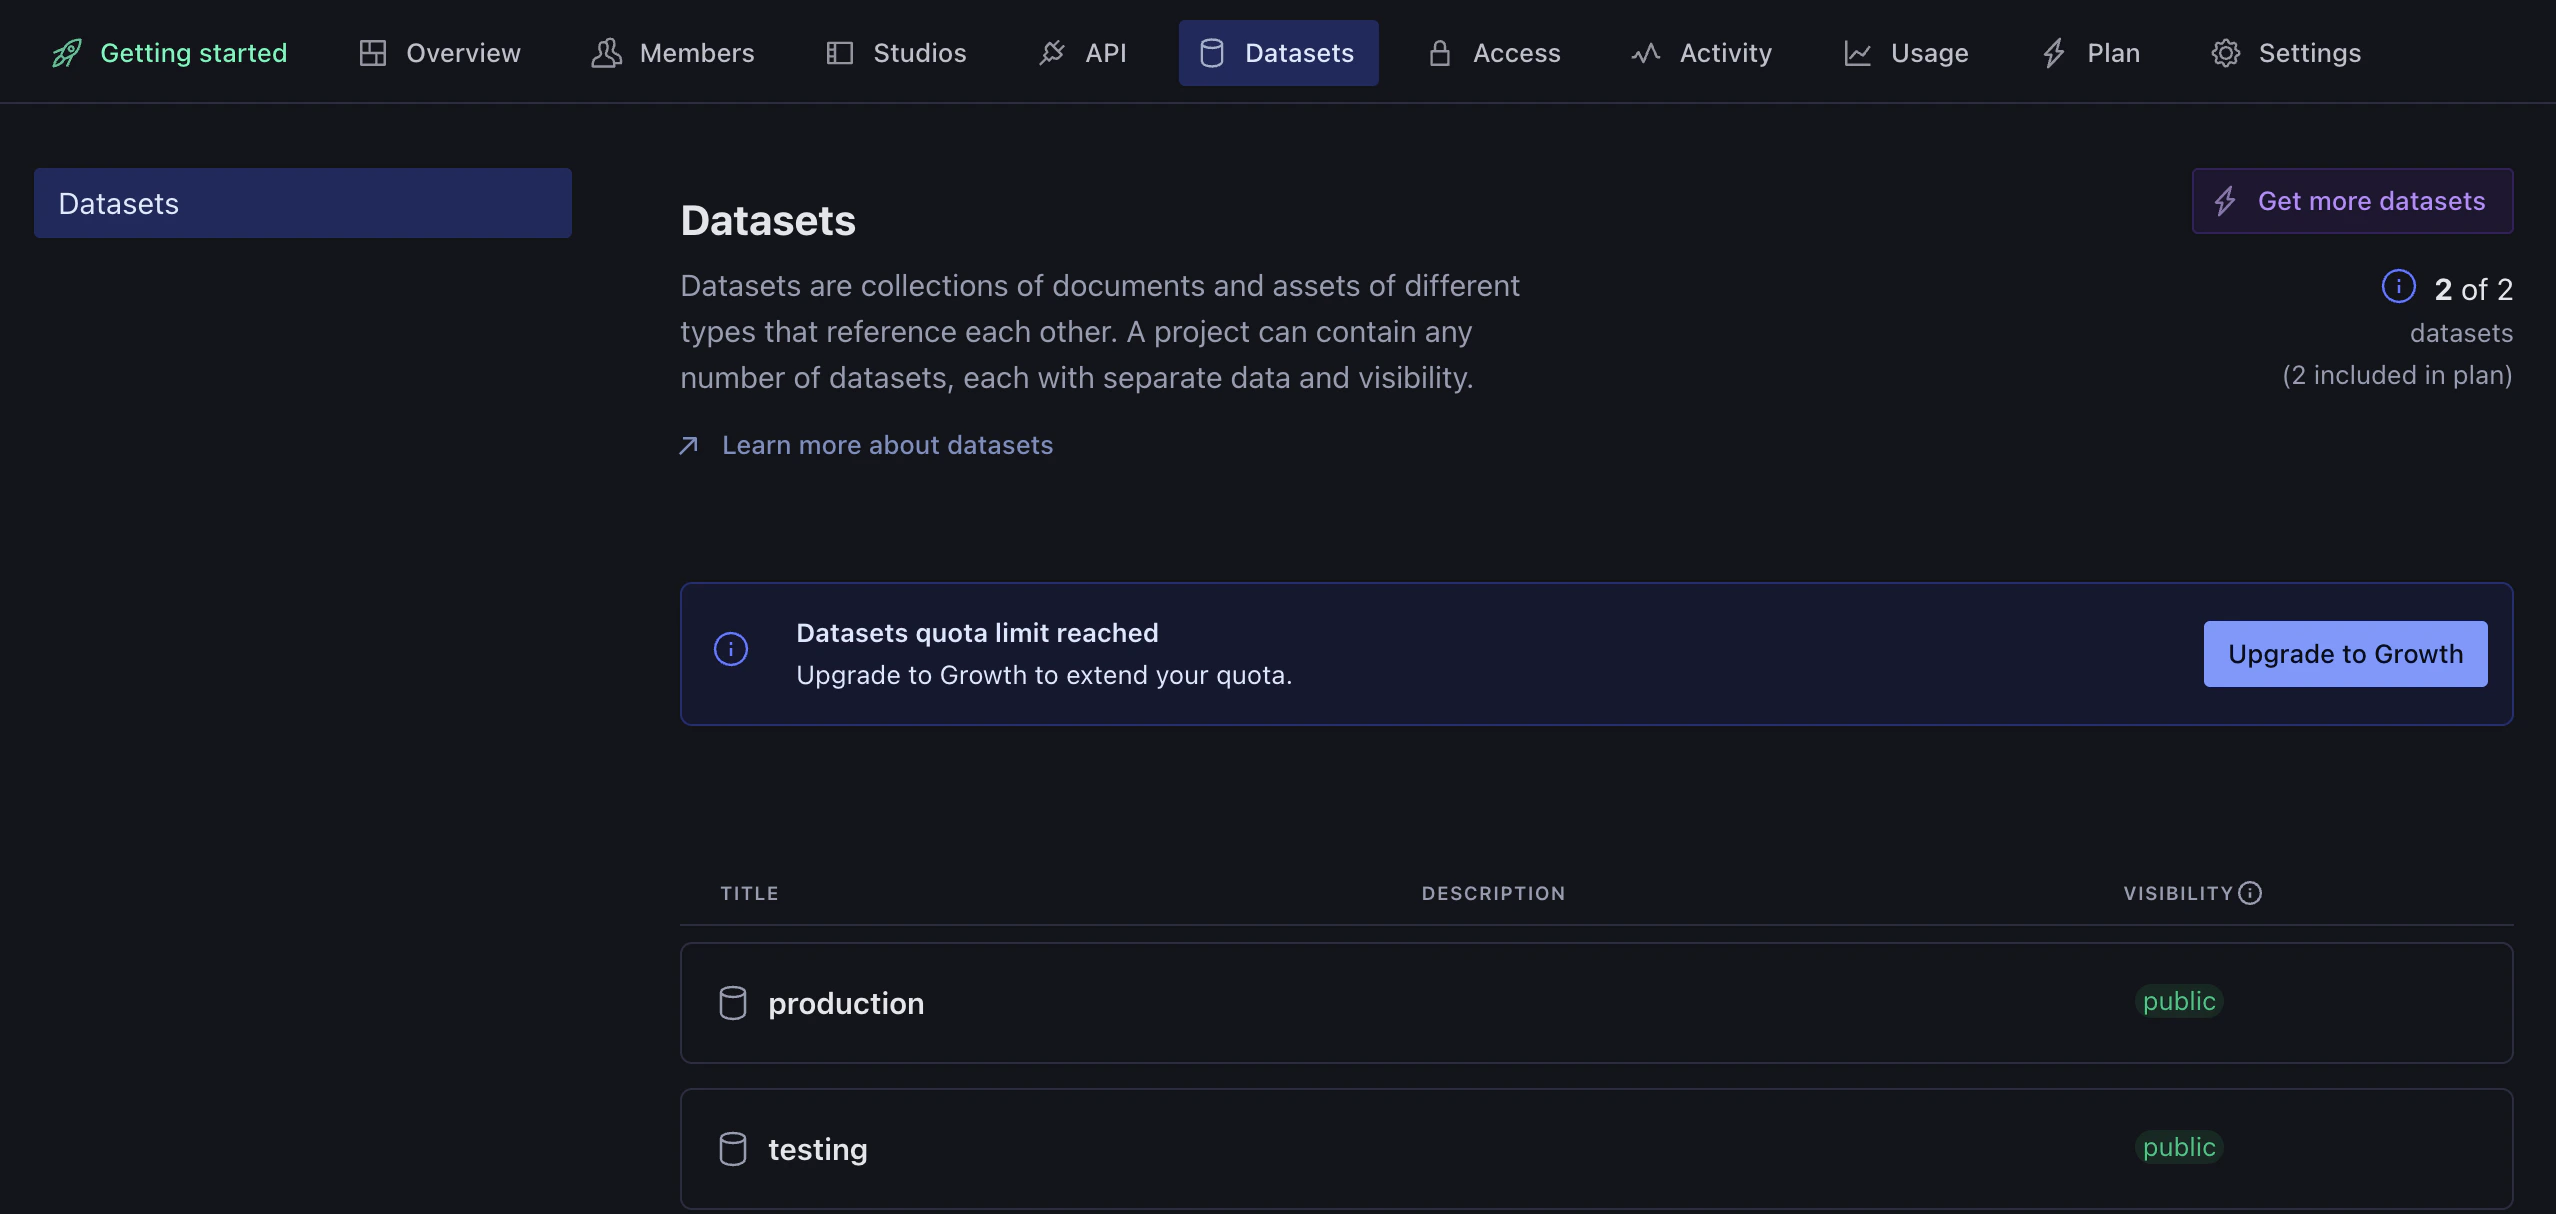Viewport: 2556px width, 1214px height.
Task: Select the API tab
Action: [x=1083, y=53]
